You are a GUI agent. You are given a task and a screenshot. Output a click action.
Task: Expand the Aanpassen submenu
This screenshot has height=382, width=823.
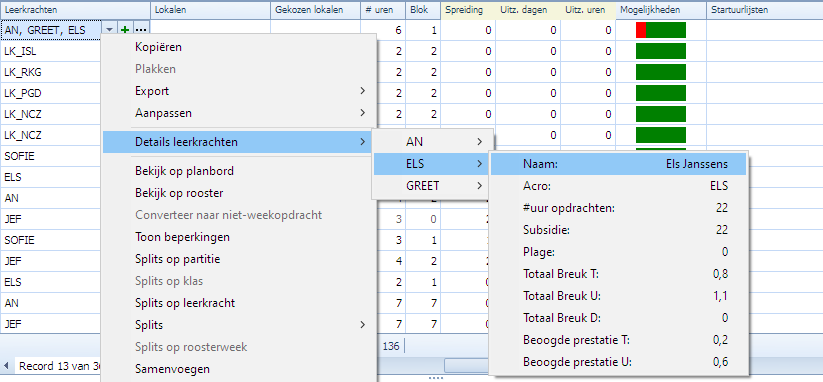coord(239,113)
